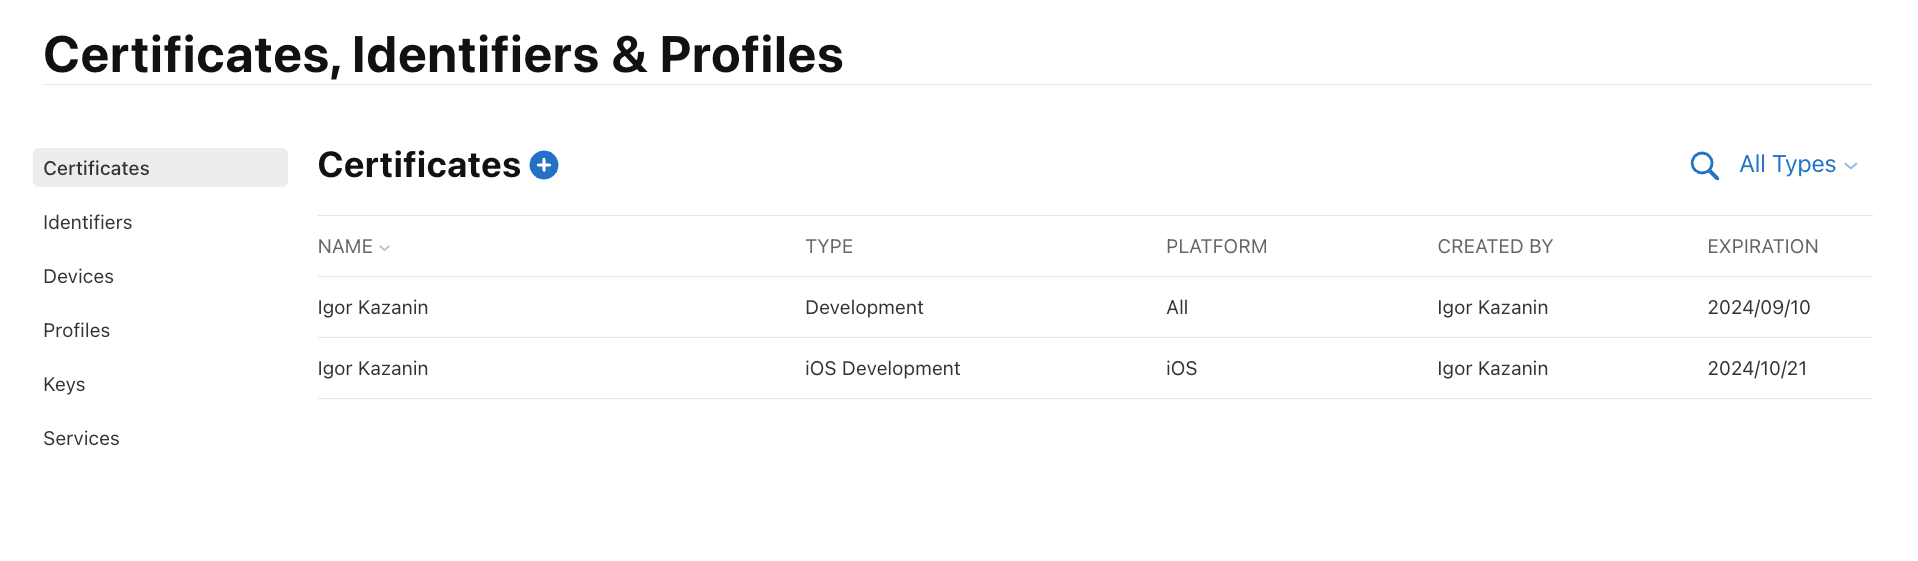Open the Development certificate named Igor Kazanin
1918x561 pixels.
click(x=373, y=307)
